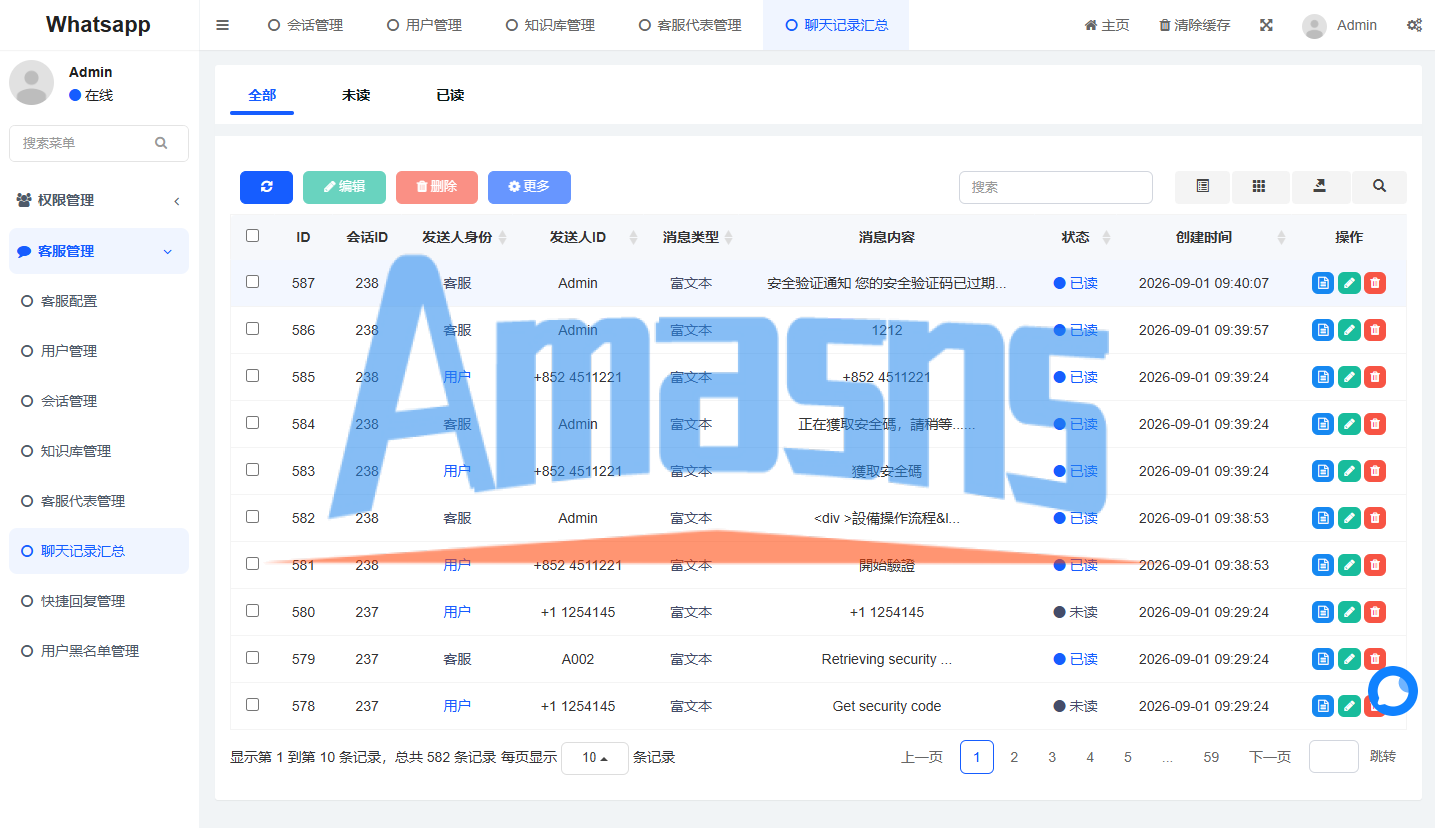Check the box for record 583
The height and width of the screenshot is (828, 1435).
[252, 470]
